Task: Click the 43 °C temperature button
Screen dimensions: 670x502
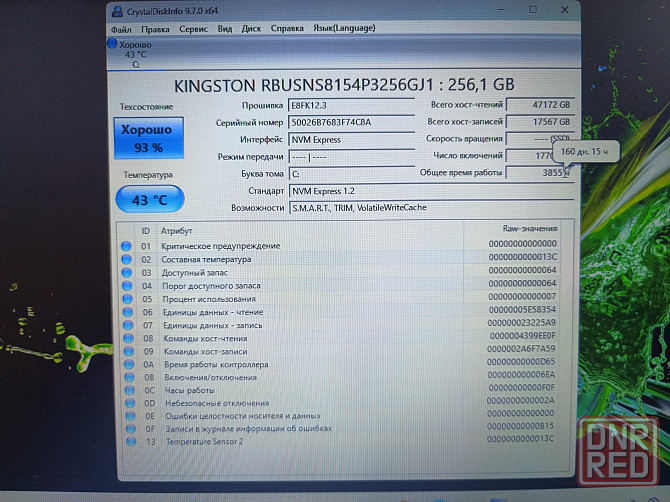Action: point(150,199)
